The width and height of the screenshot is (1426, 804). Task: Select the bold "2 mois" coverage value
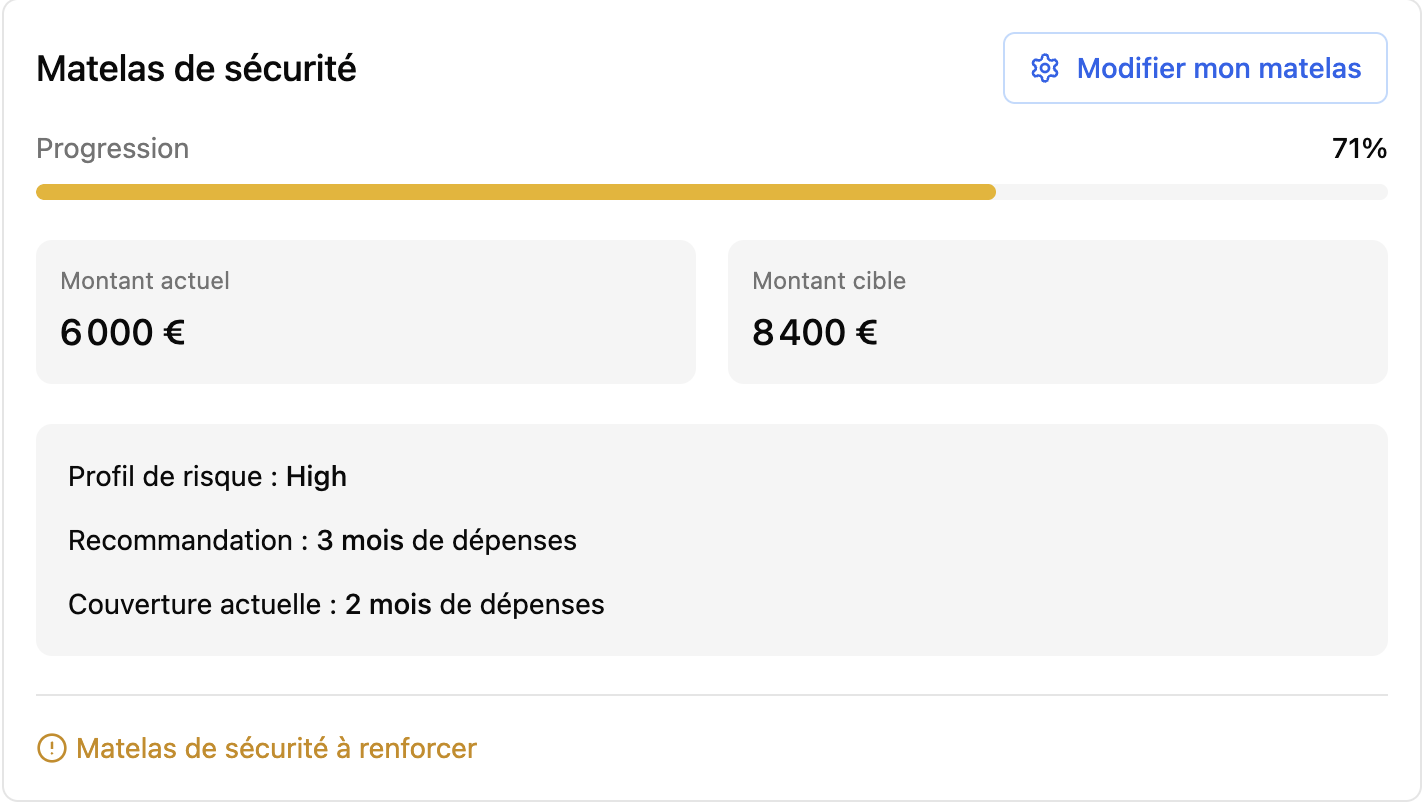388,605
